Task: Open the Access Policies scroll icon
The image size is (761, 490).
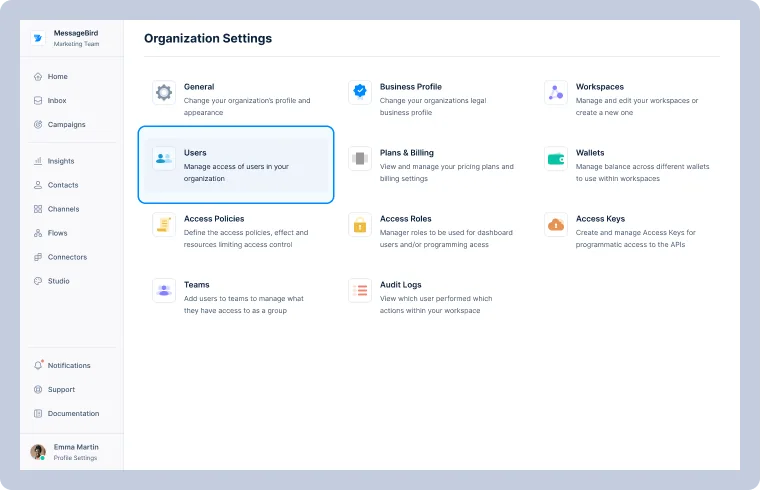Action: point(164,224)
